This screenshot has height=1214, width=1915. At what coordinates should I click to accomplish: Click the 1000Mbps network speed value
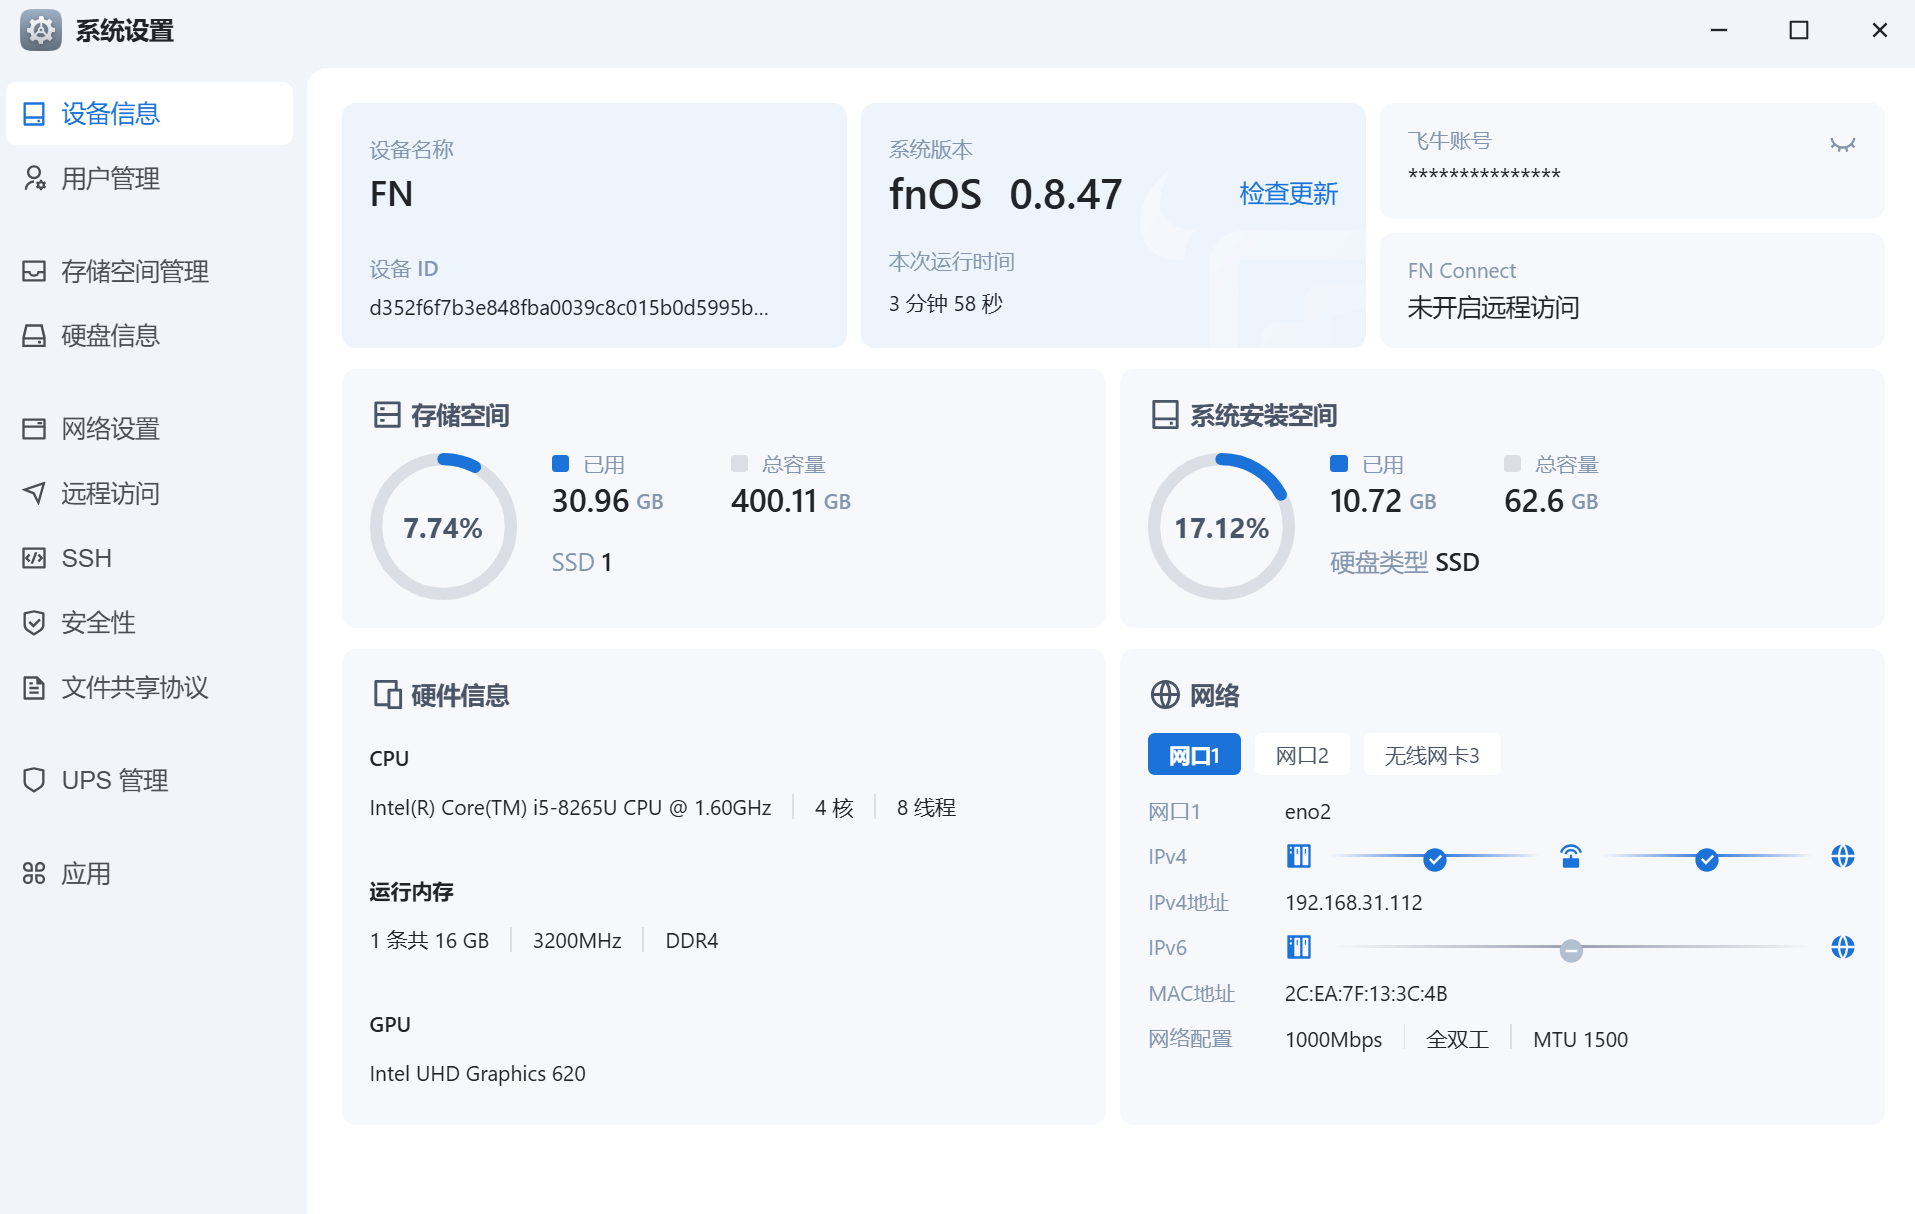click(x=1333, y=1040)
